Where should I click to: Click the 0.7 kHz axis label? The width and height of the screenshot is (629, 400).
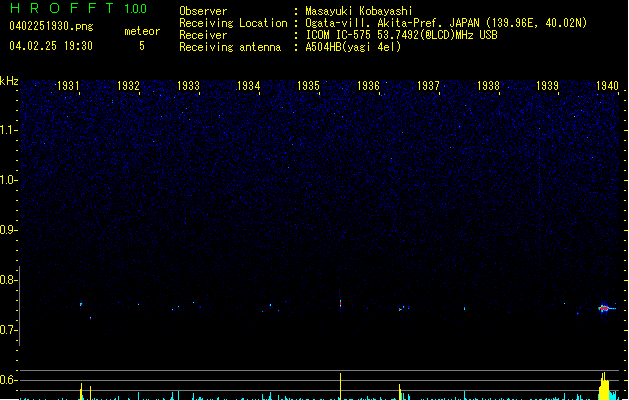tap(8, 330)
